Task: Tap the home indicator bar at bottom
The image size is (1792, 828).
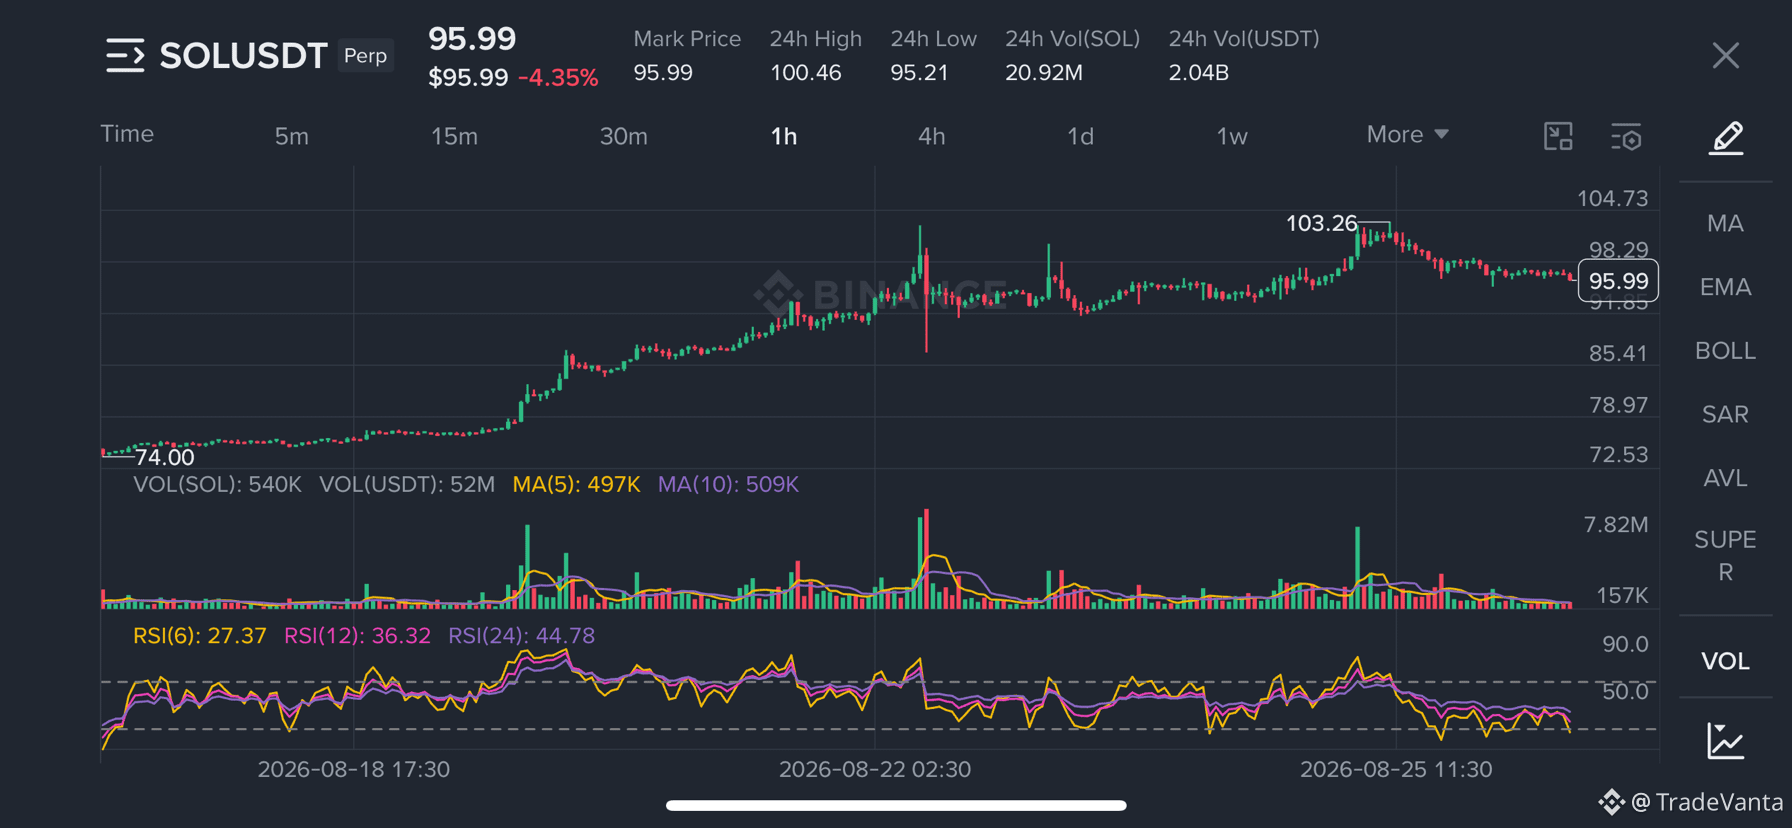Action: [896, 805]
